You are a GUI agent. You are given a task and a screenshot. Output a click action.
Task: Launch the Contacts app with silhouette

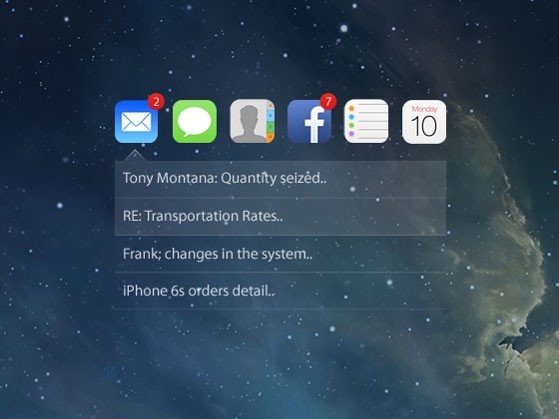(x=252, y=121)
